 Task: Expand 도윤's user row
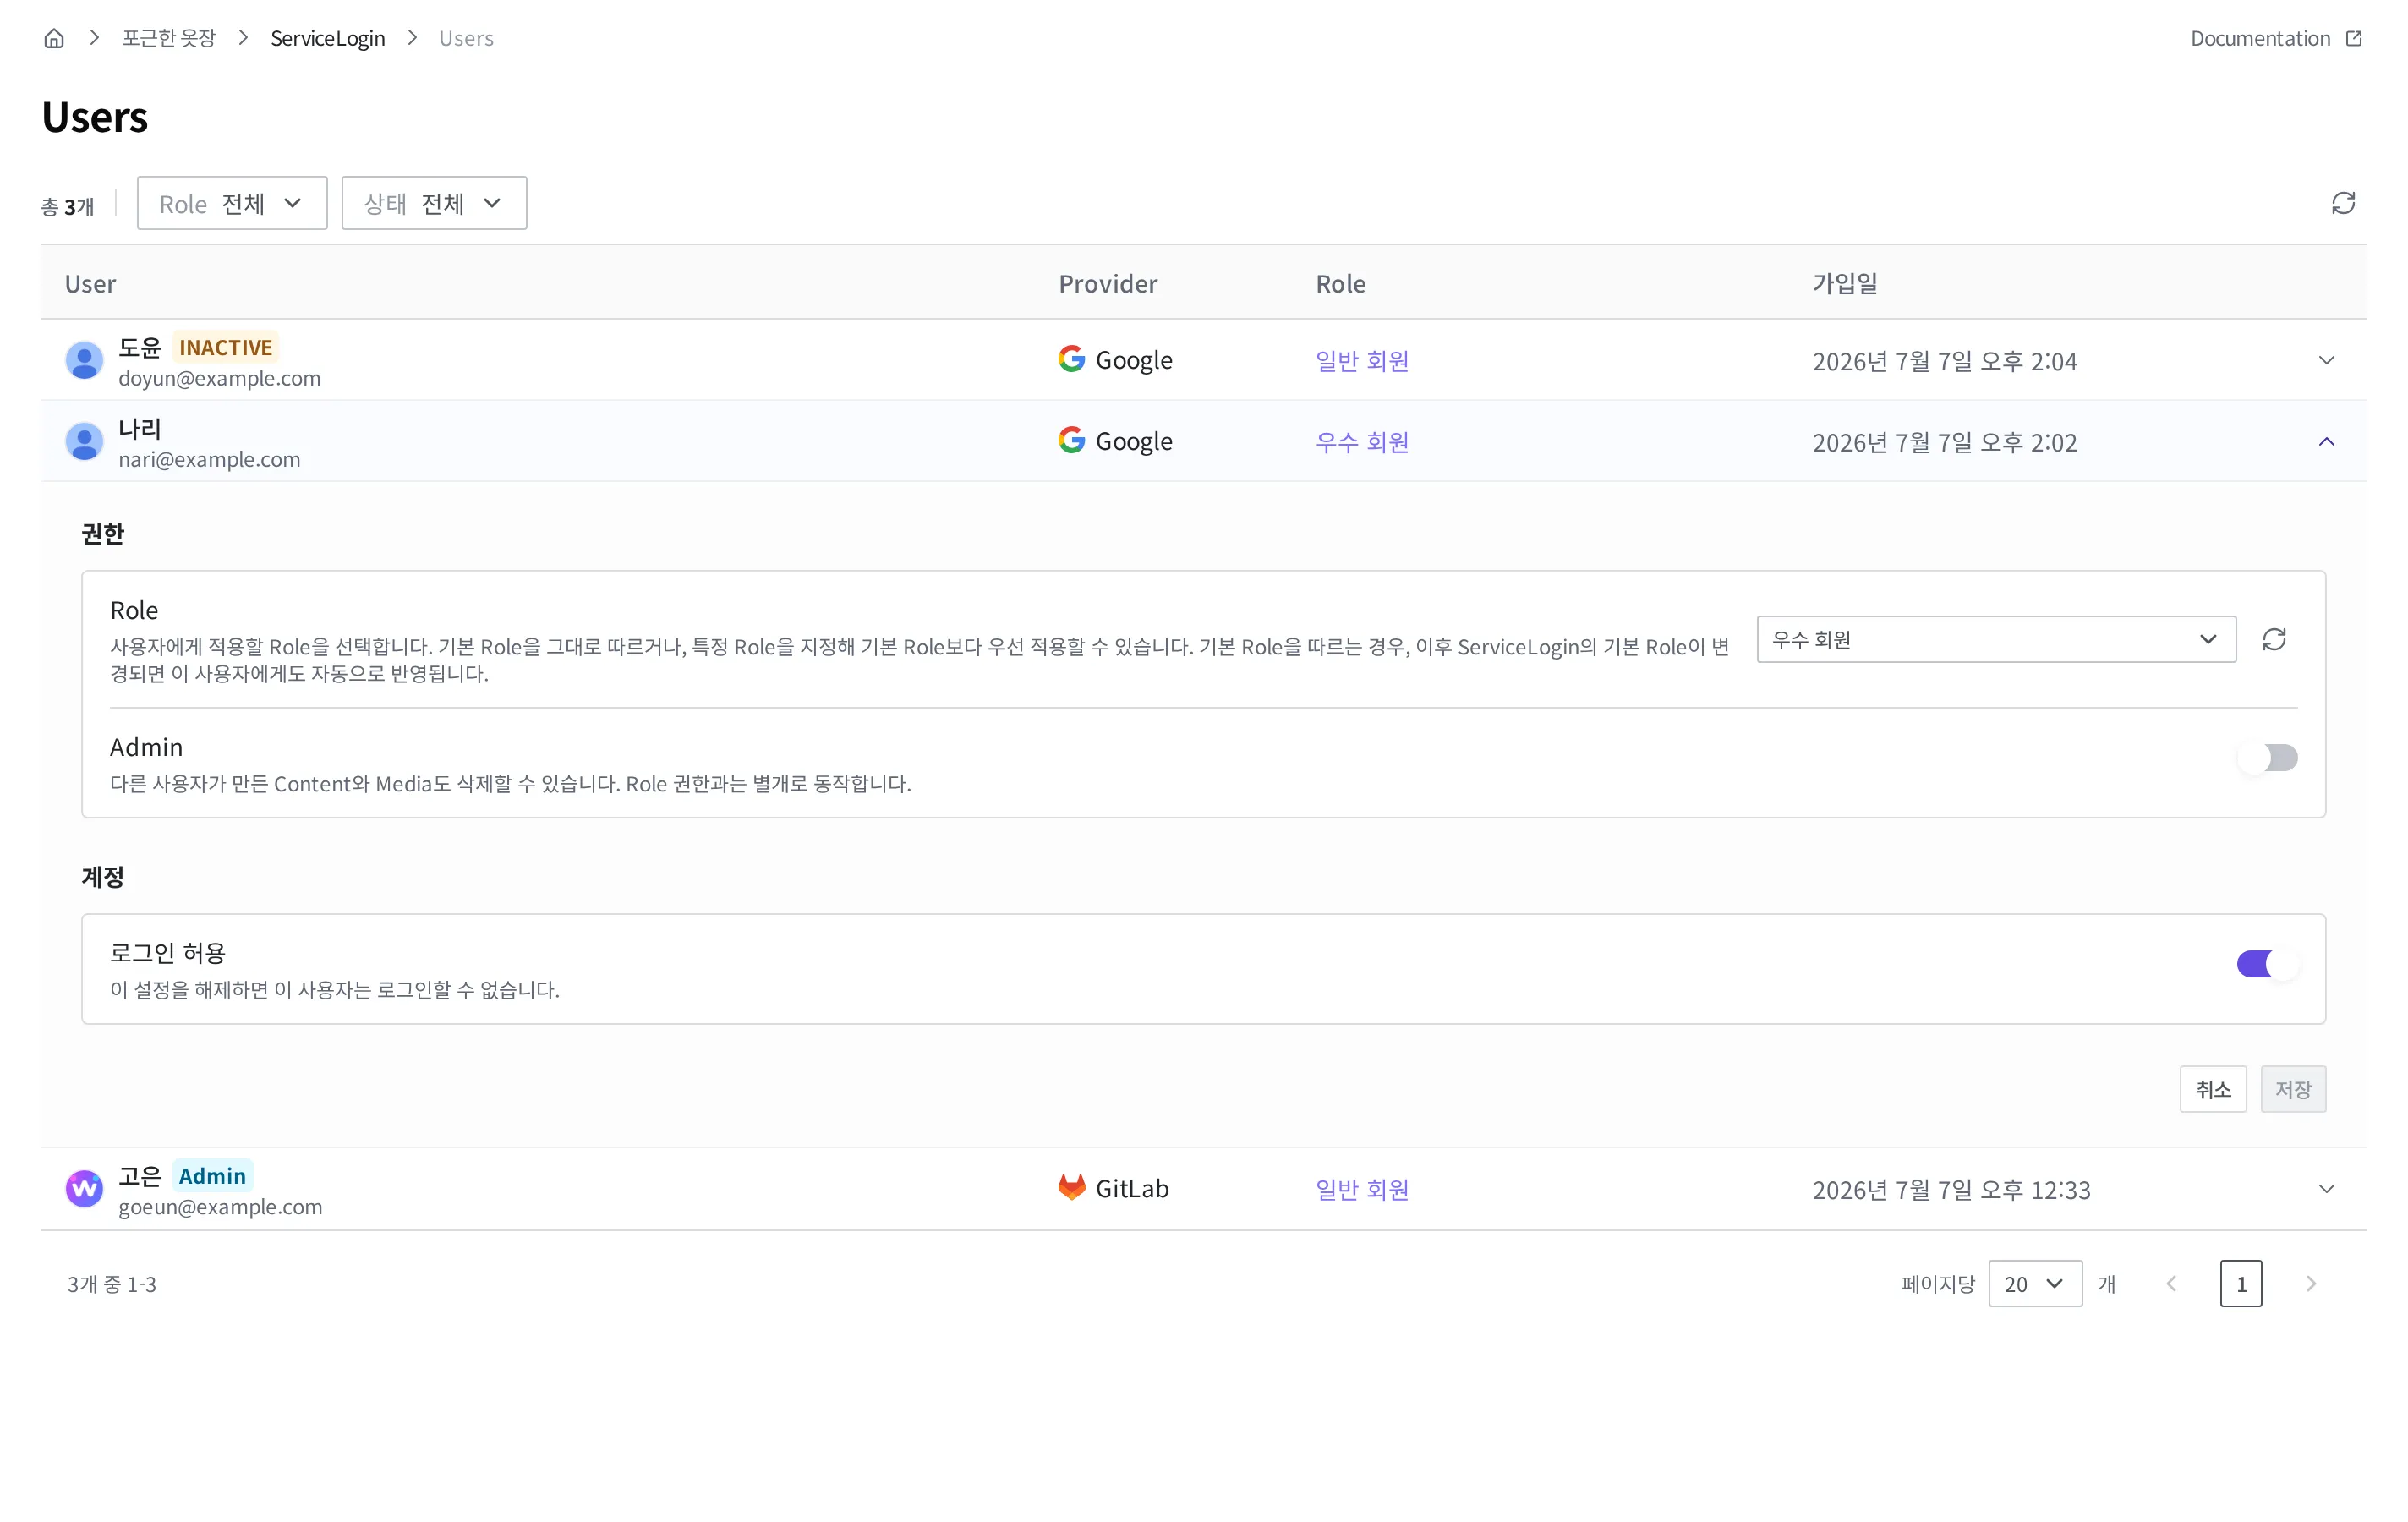(2326, 360)
